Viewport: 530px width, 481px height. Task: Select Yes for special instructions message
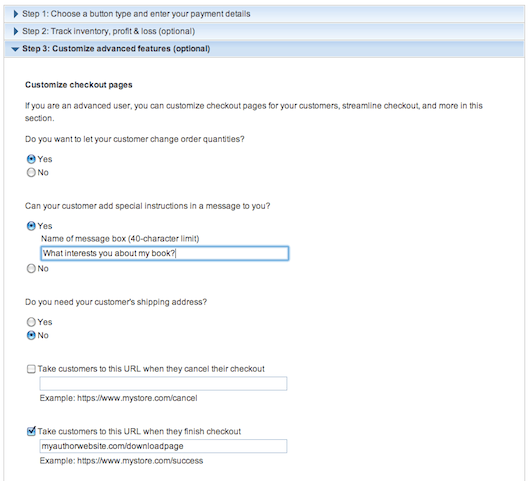[31, 226]
